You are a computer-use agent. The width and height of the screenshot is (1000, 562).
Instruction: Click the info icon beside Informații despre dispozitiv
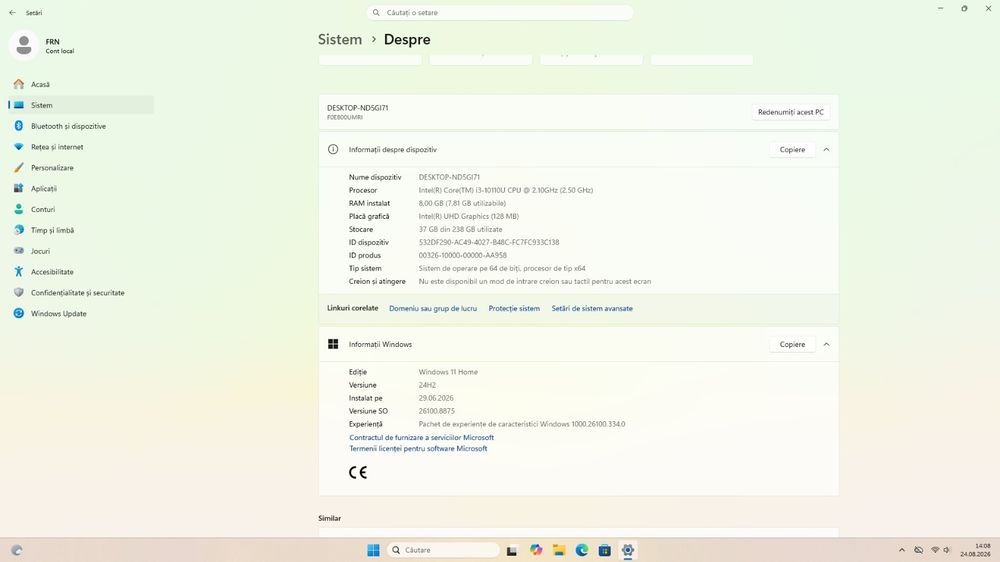333,149
